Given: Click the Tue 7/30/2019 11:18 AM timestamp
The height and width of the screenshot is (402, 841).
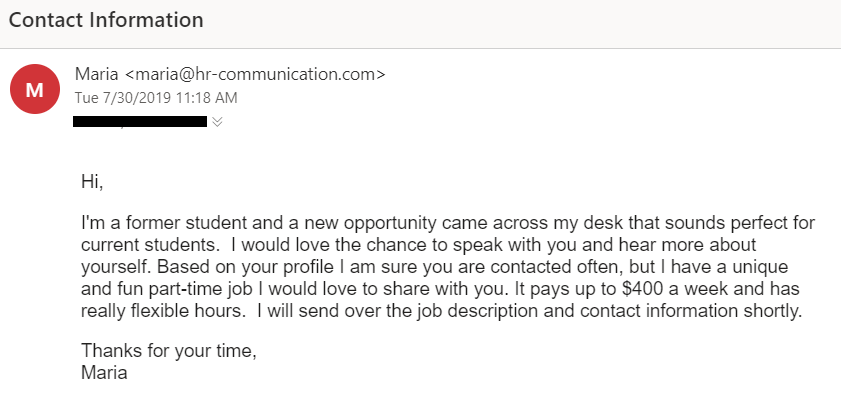Looking at the screenshot, I should pos(156,98).
